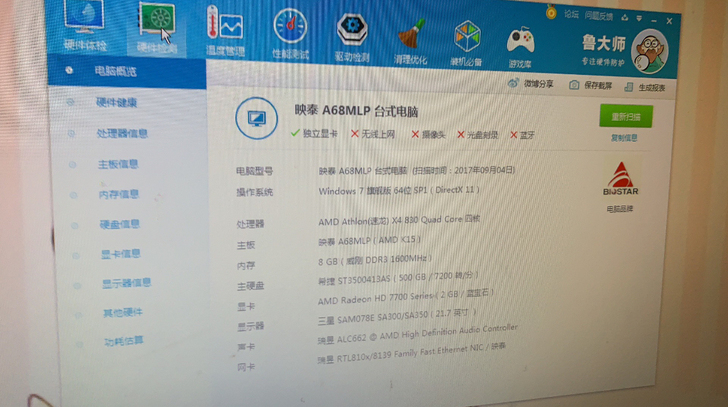This screenshot has width=728, height=407.
Task: Click the BIOSTAR brand logo
Action: pyautogui.click(x=621, y=179)
